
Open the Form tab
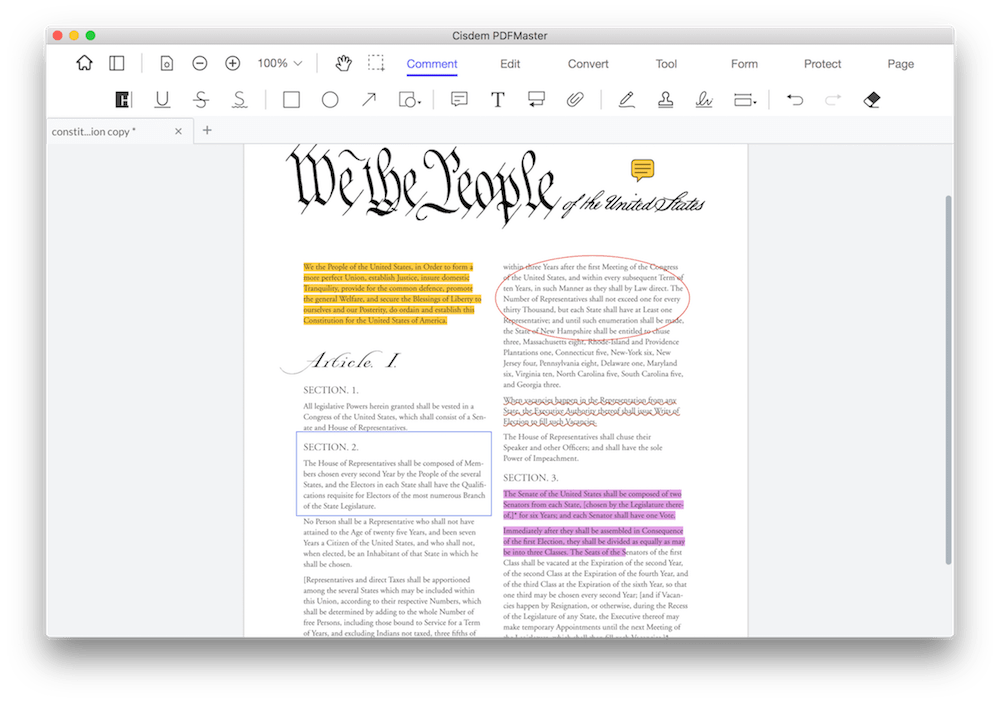[744, 64]
